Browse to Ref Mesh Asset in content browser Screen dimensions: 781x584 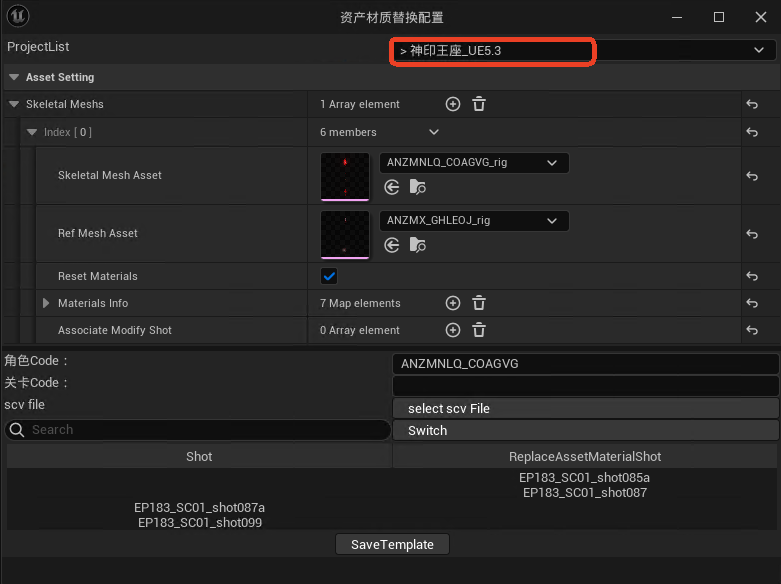(418, 245)
